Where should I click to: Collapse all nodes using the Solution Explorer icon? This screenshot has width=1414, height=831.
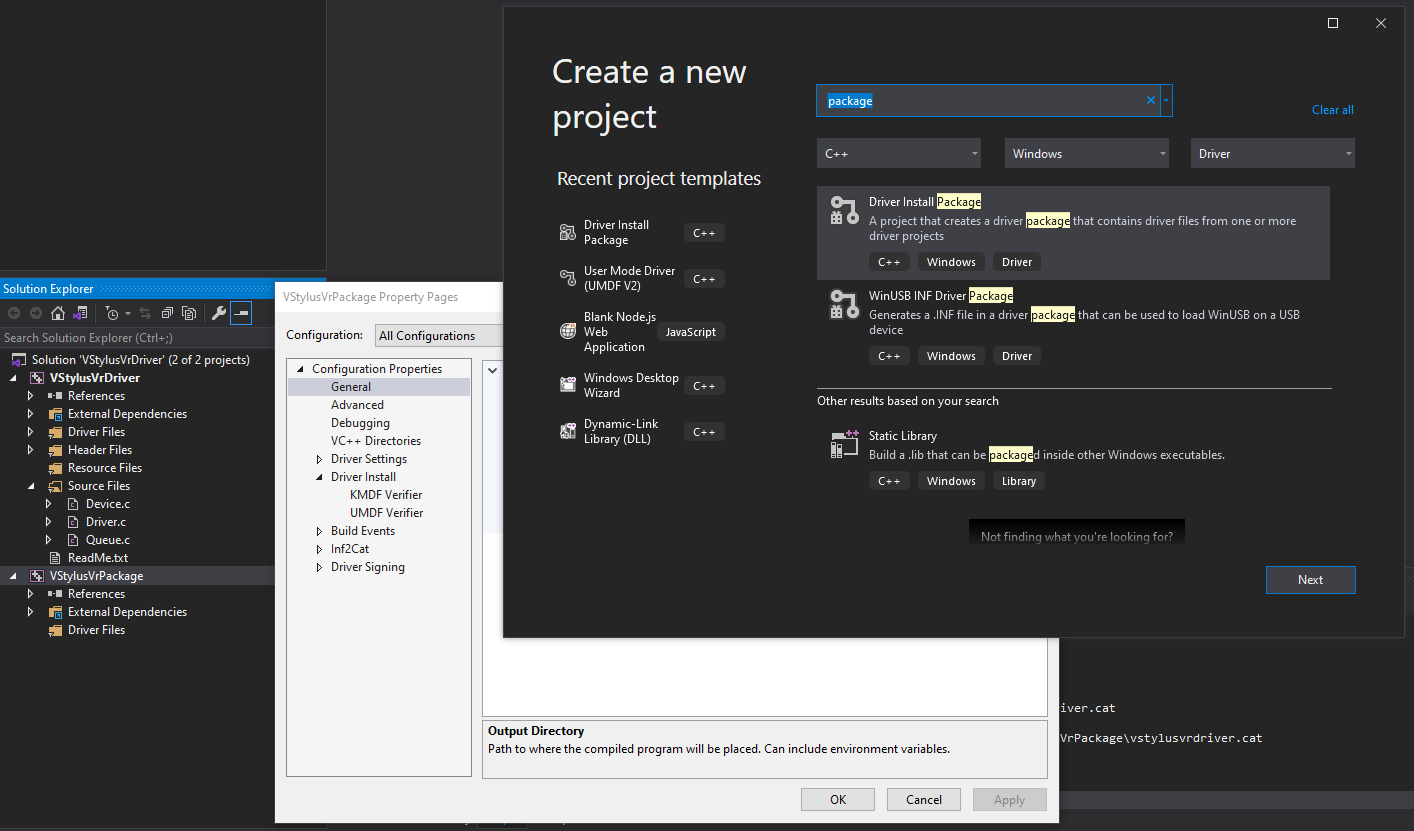click(167, 313)
